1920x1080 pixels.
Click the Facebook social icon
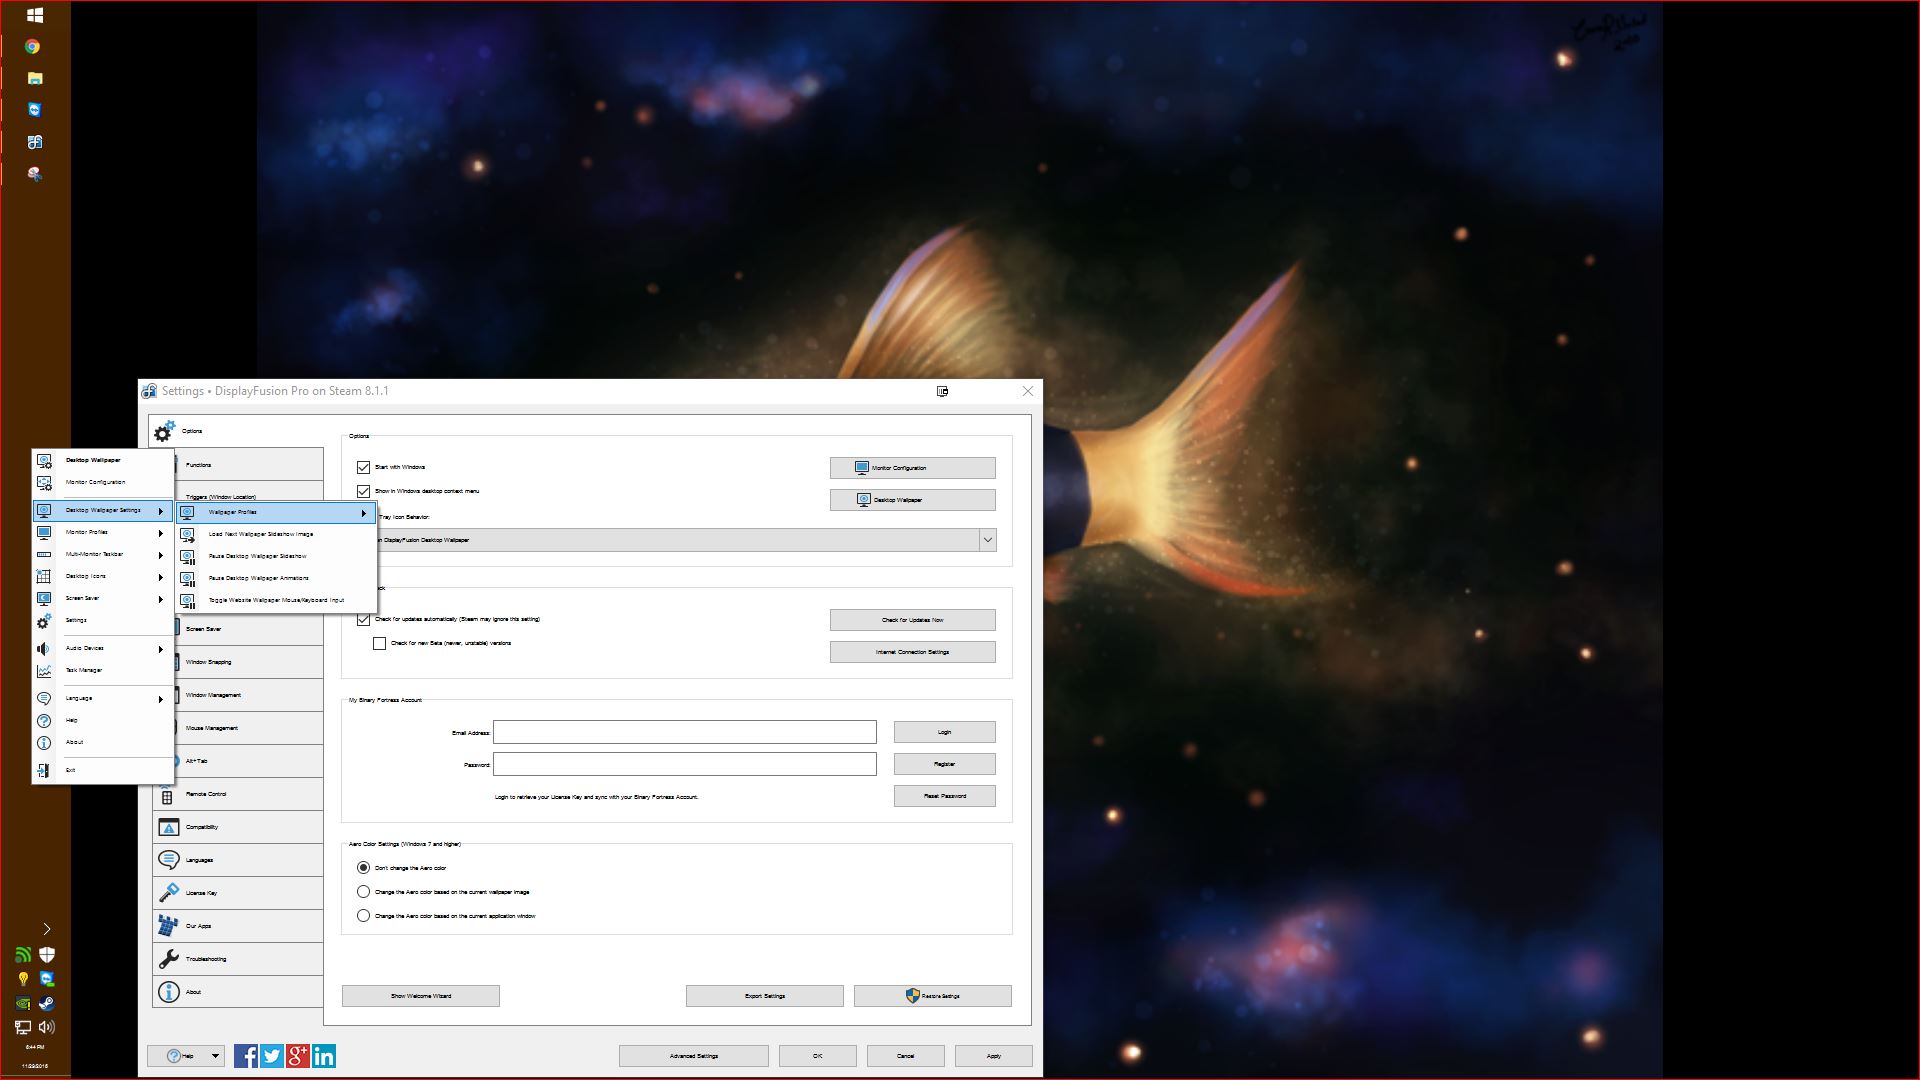coord(246,1056)
